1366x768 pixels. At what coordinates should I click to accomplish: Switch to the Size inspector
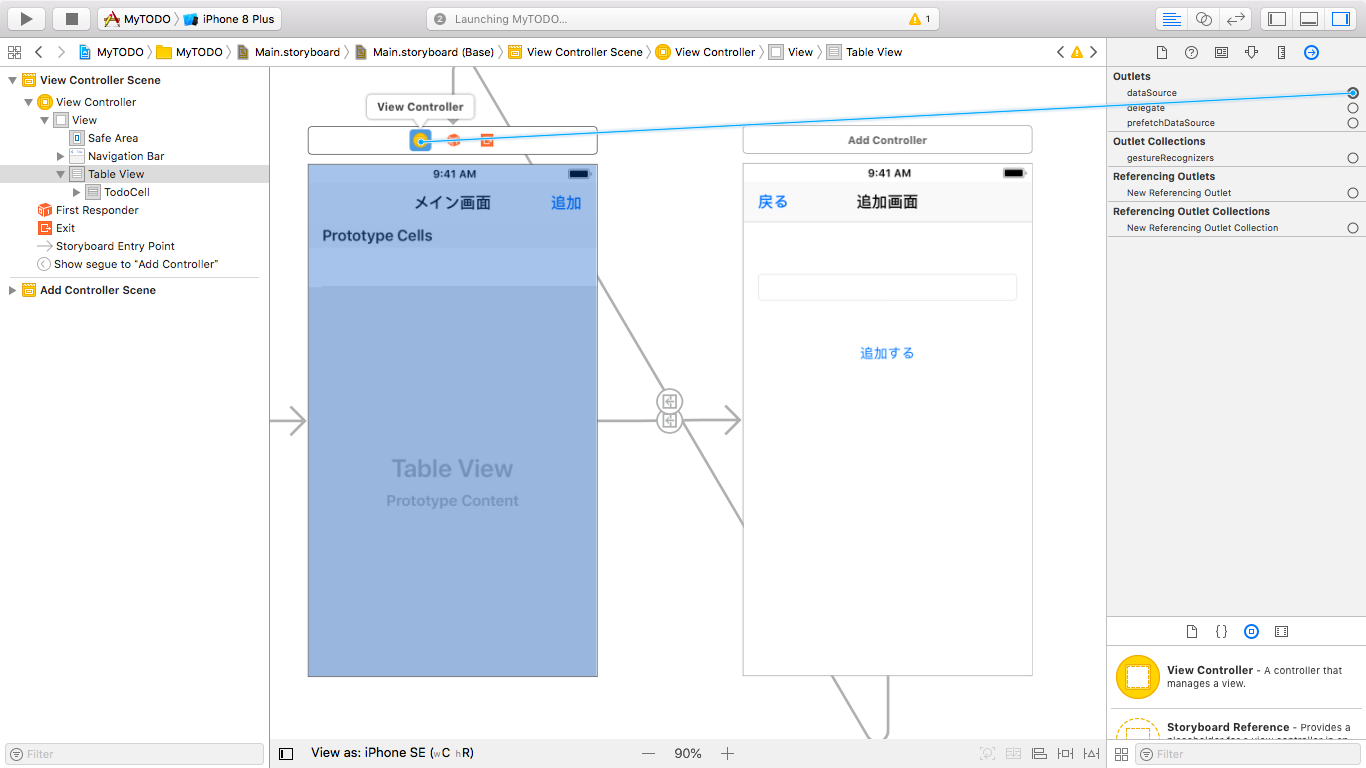coord(1281,52)
